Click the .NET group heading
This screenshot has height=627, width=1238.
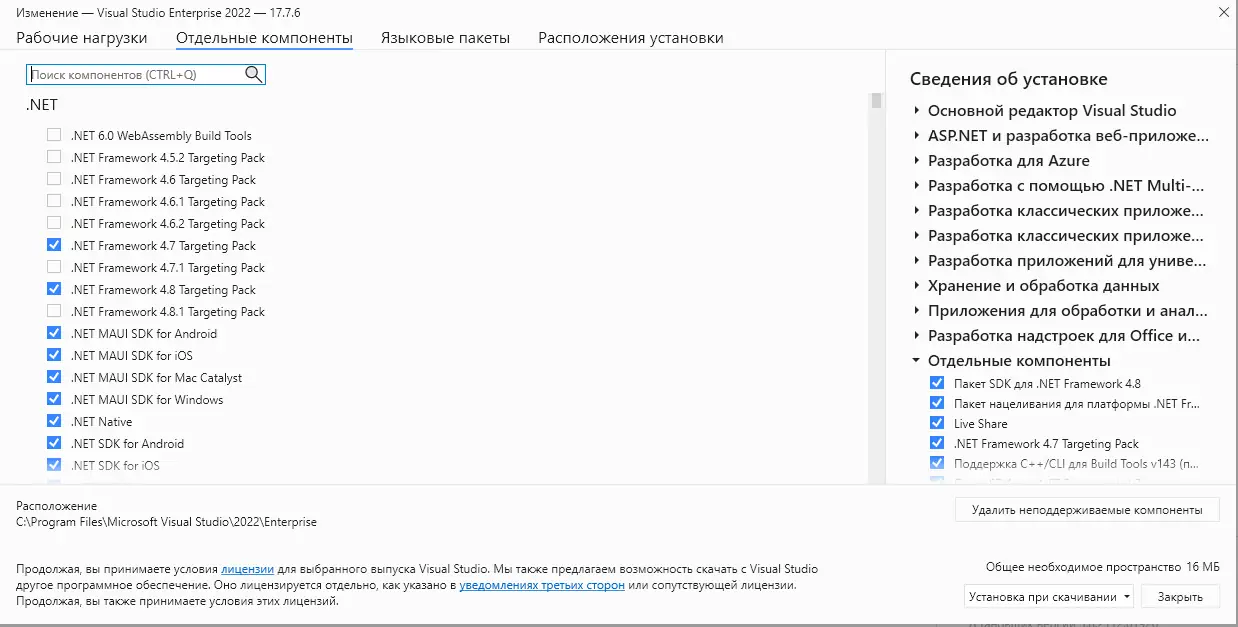pos(42,105)
